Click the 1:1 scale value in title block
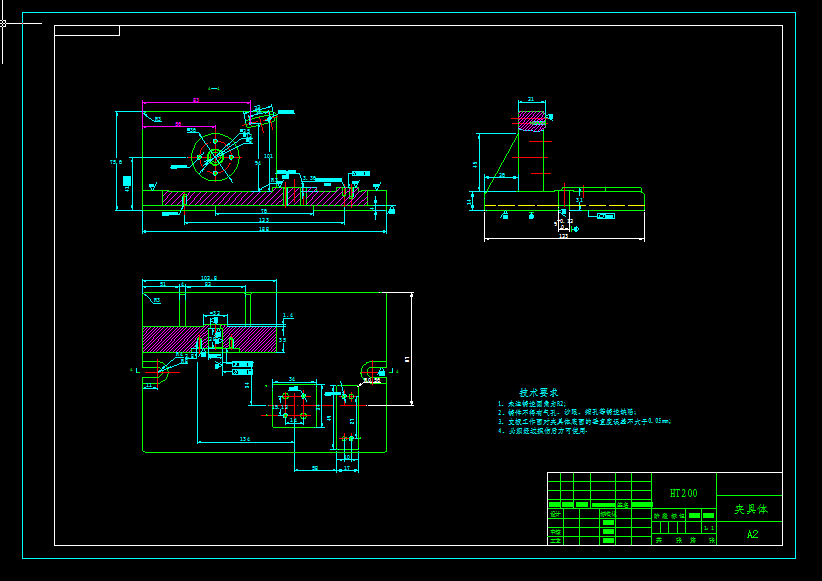This screenshot has width=822, height=581. (709, 528)
